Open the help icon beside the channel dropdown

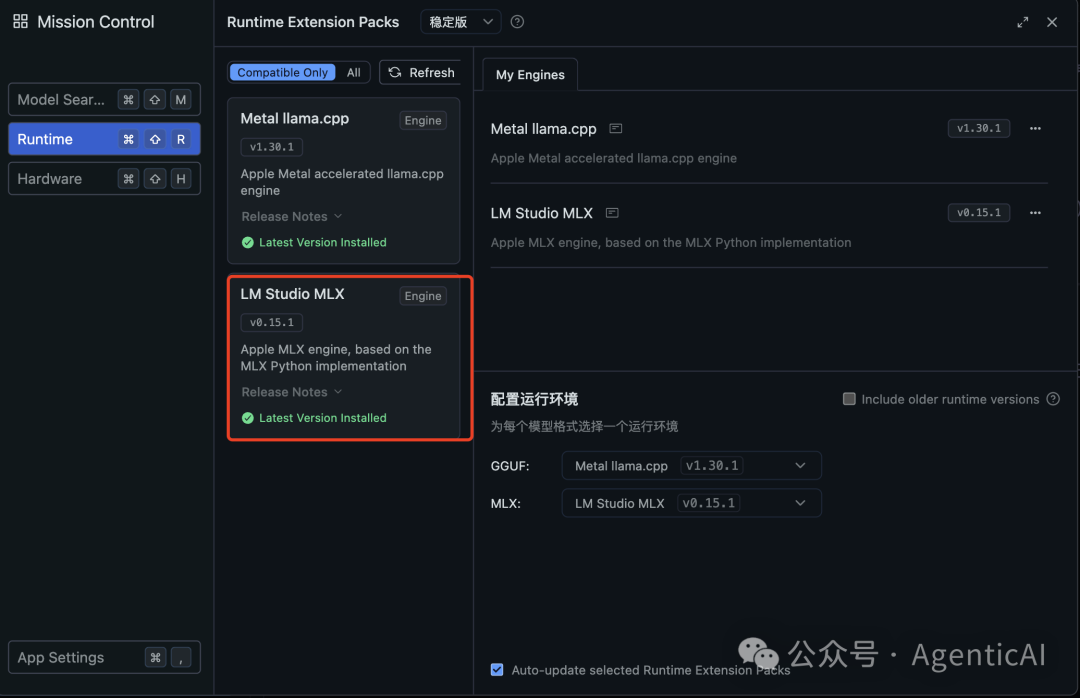[517, 22]
